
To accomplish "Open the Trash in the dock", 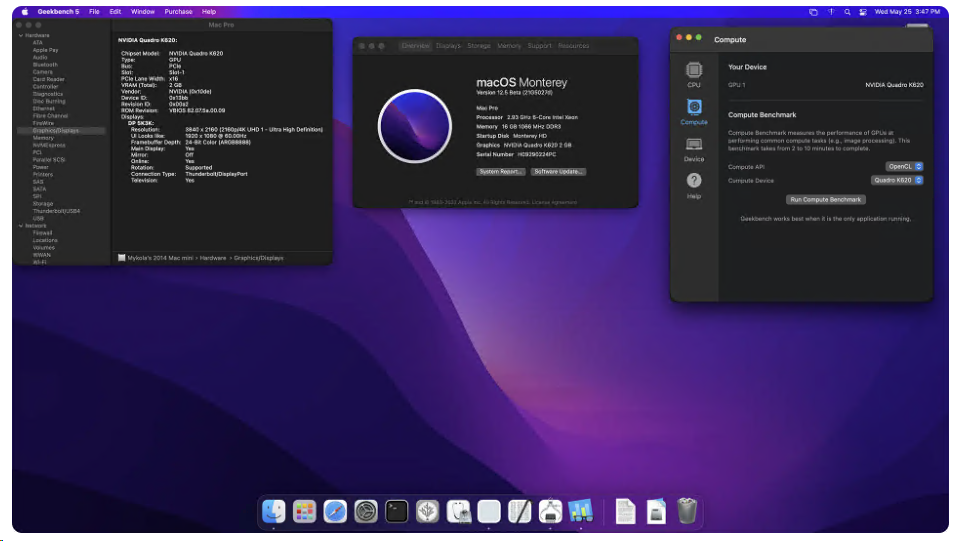I will coord(686,511).
